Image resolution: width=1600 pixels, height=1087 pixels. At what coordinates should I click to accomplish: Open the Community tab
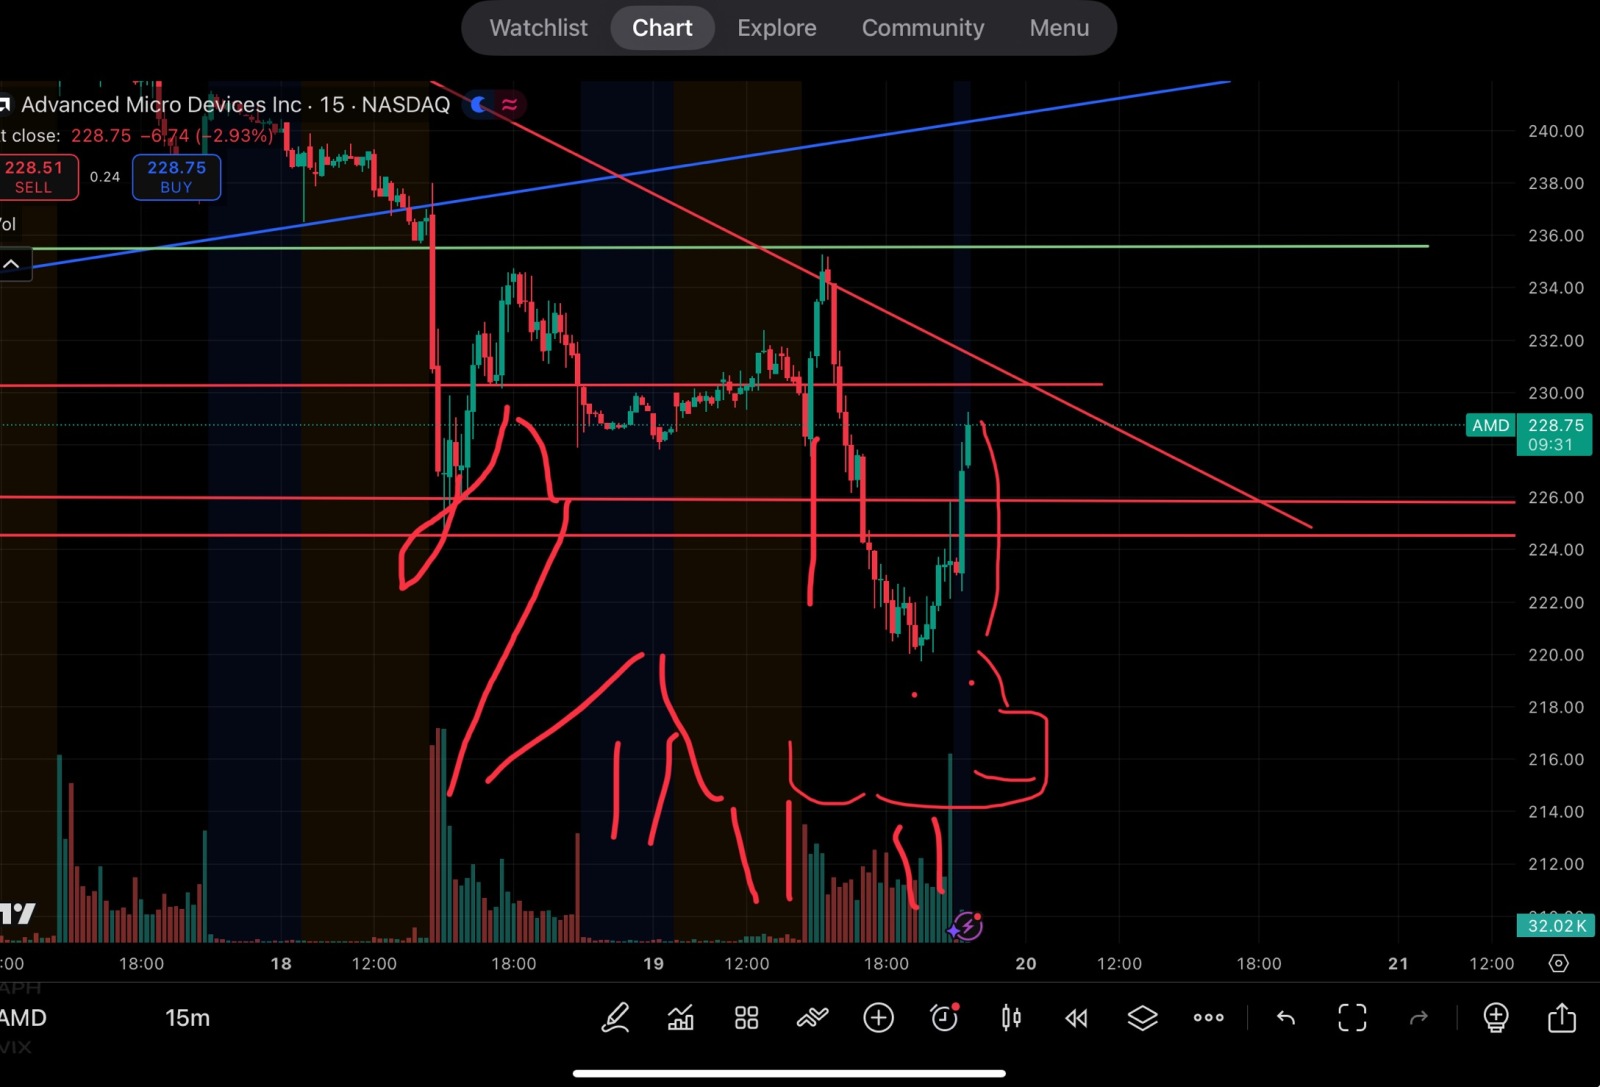pyautogui.click(x=923, y=28)
